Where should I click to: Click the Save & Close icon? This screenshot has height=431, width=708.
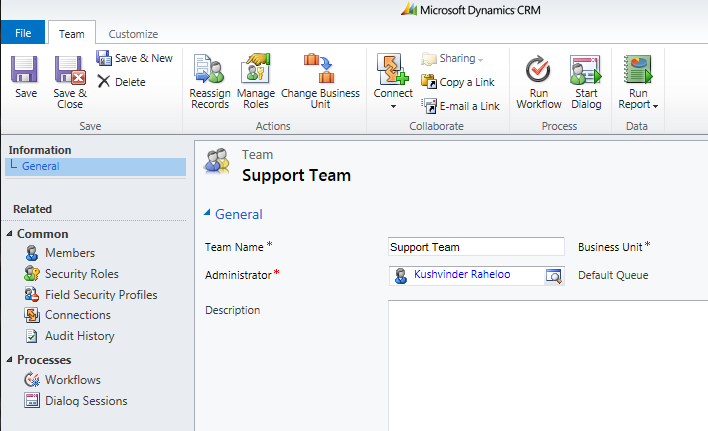[70, 70]
